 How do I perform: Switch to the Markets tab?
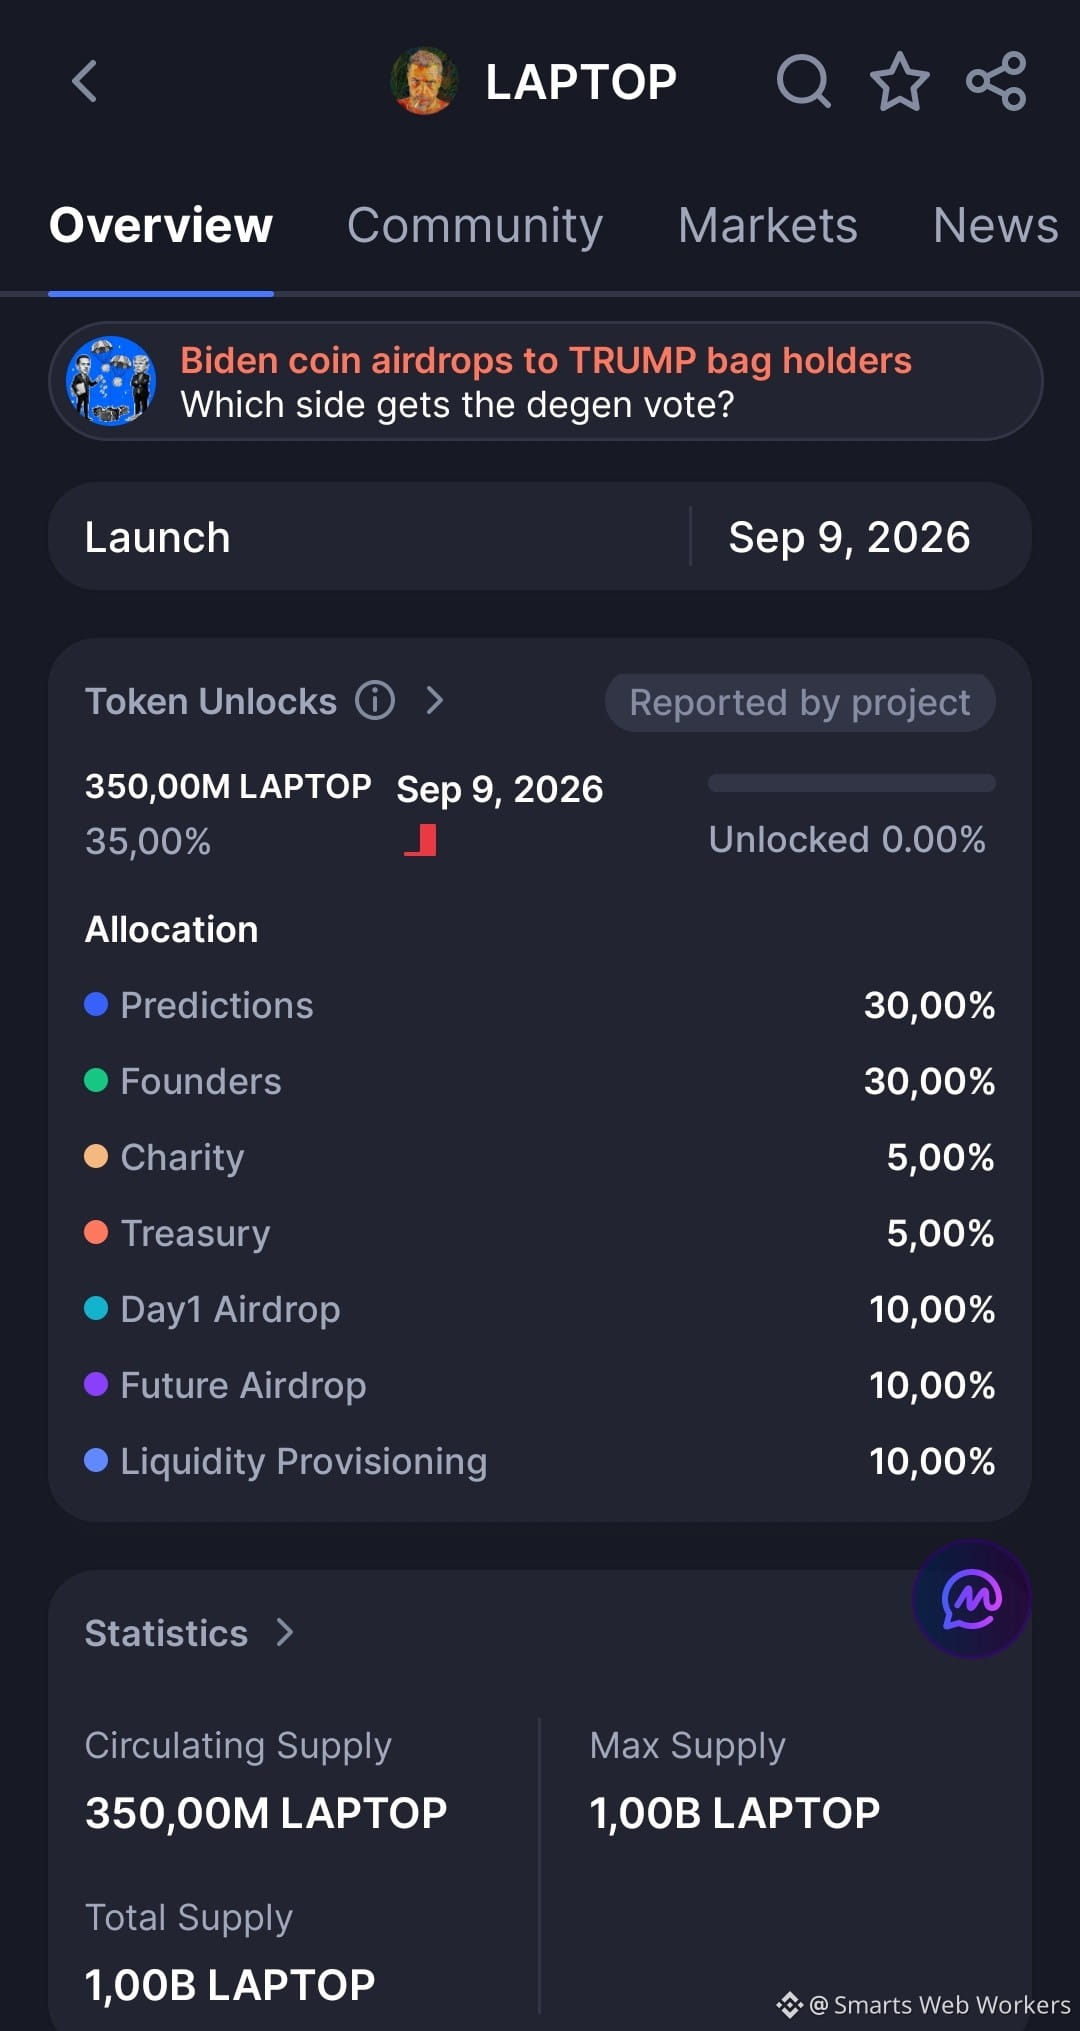pos(768,225)
